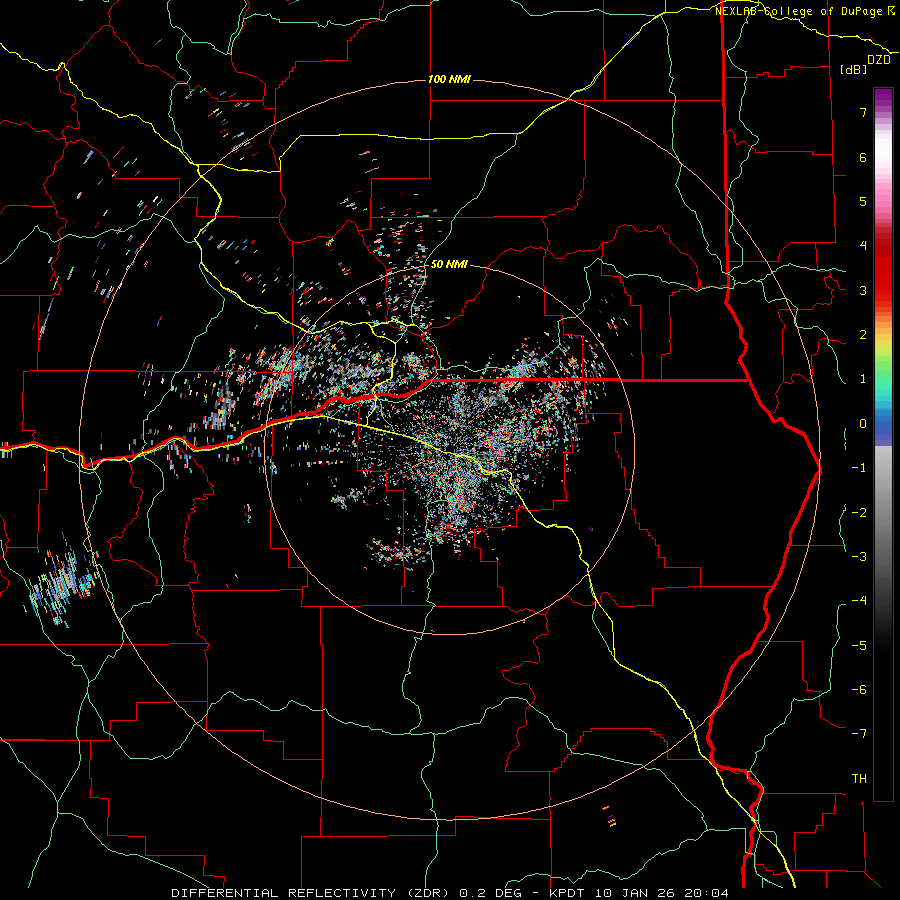Click the 50 NMI range ring label
Image resolution: width=900 pixels, height=900 pixels.
(449, 264)
